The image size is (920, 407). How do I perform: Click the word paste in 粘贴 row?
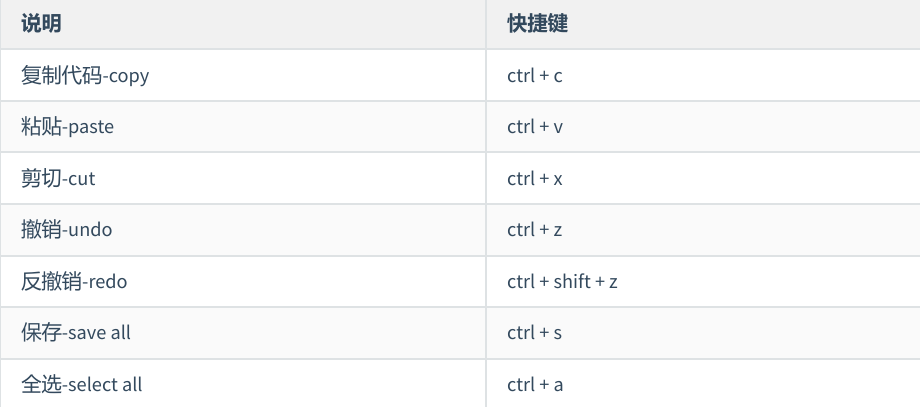[x=90, y=127]
